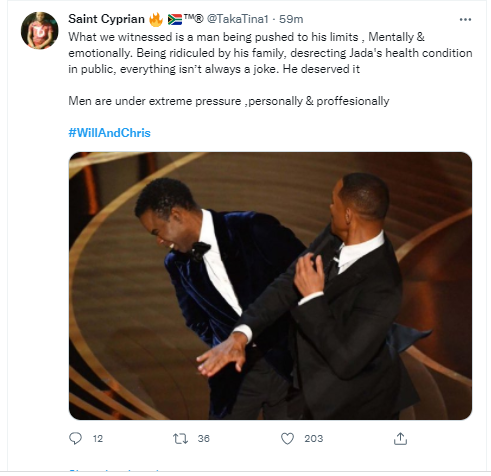Viewport: 491px width, 476px height.
Task: Open the Saint Cyprian display name
Action: 106,19
